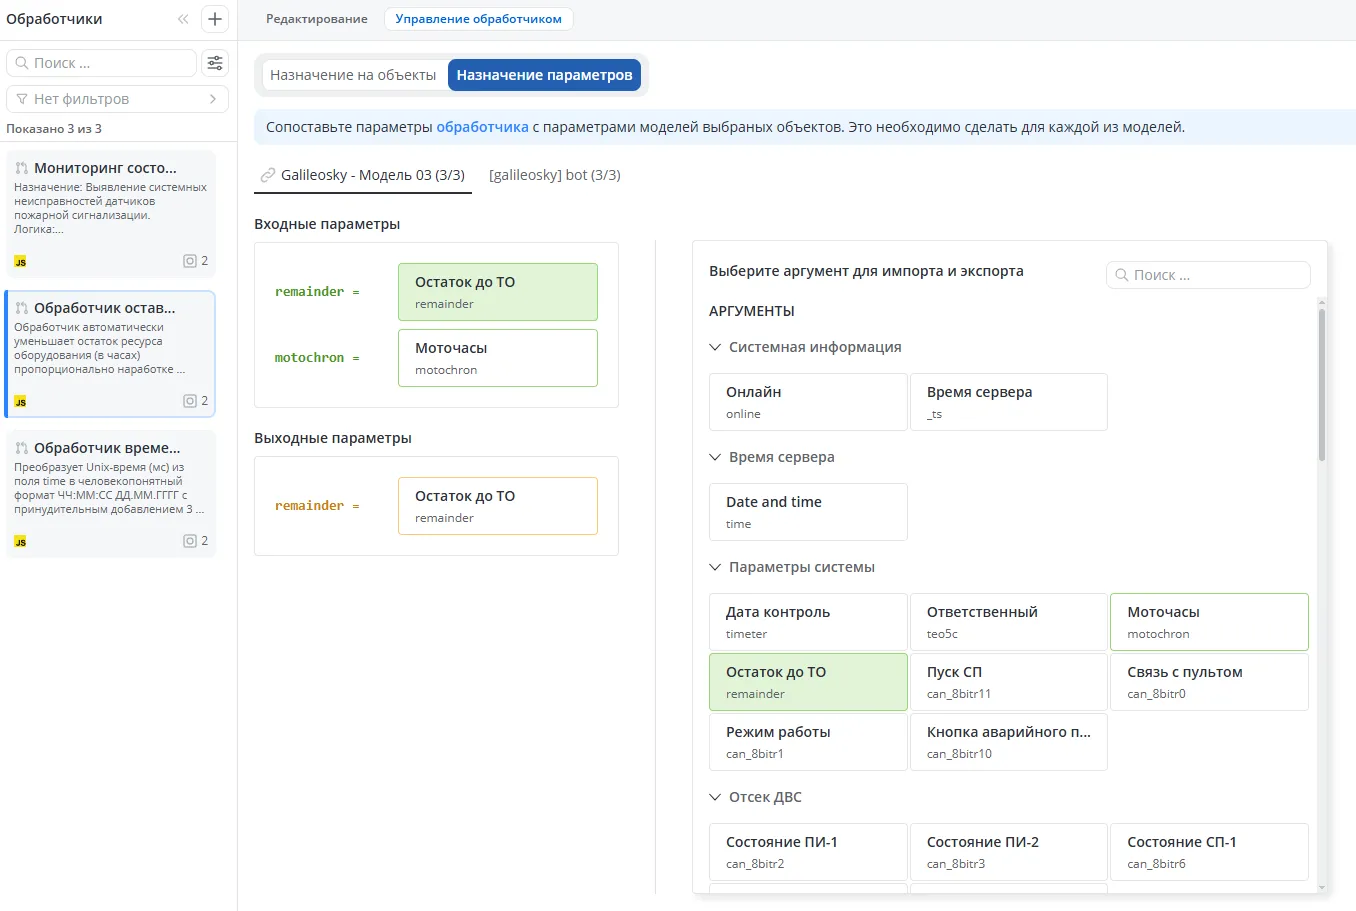Click the objects counter icon on Мониторинг card
Image resolution: width=1356 pixels, height=911 pixels.
[x=189, y=260]
